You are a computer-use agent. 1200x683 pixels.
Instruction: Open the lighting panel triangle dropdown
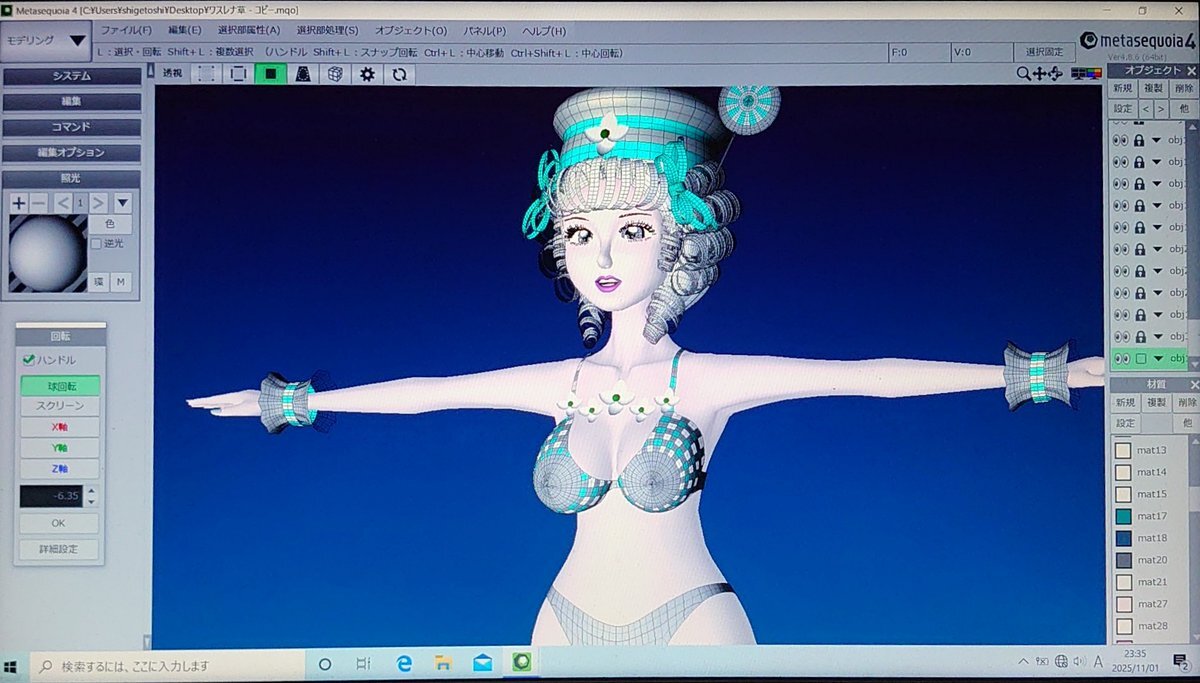point(122,203)
